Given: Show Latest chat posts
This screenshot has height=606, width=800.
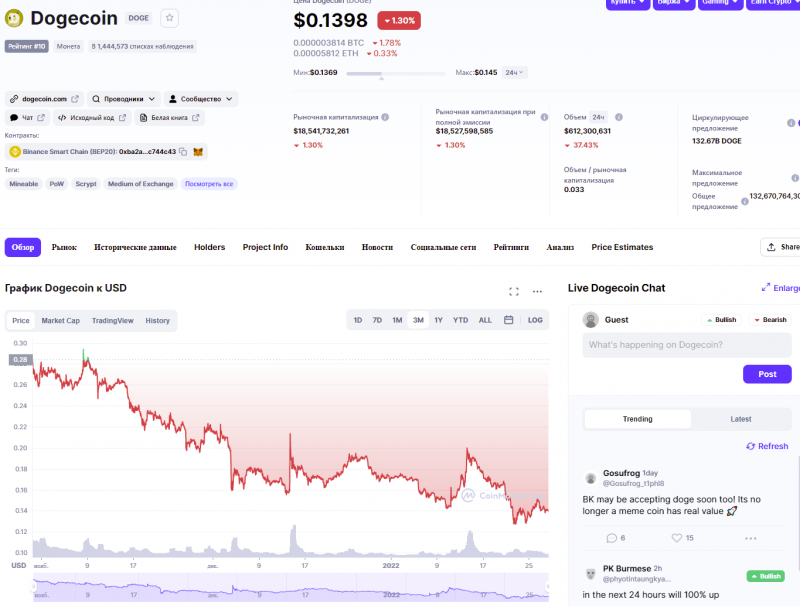Looking at the screenshot, I should 740,419.
